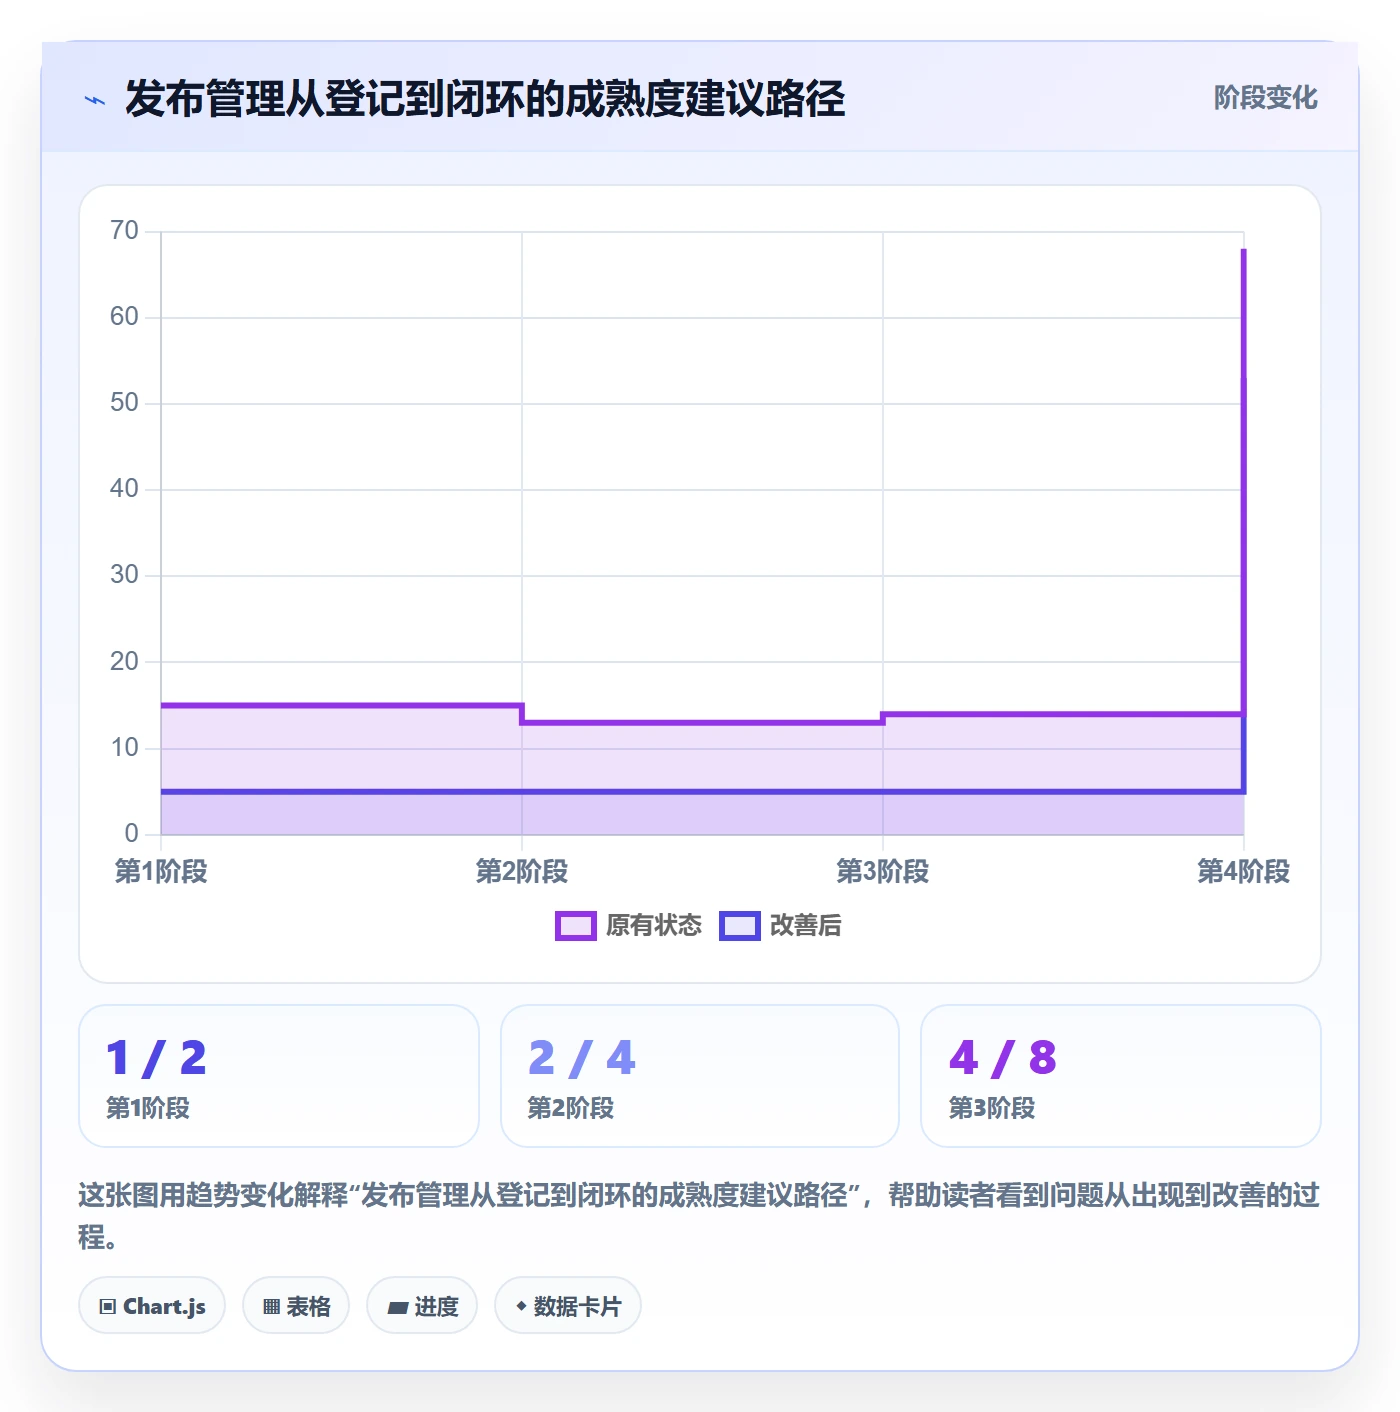Click the lightning bolt icon beside the title

(95, 100)
